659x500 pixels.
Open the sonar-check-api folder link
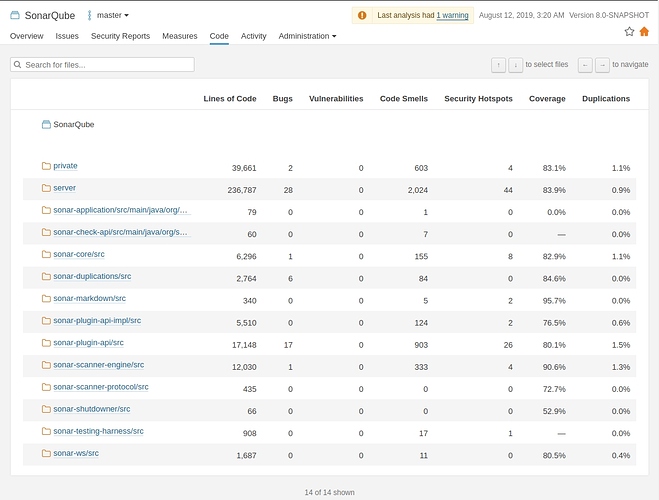click(120, 232)
